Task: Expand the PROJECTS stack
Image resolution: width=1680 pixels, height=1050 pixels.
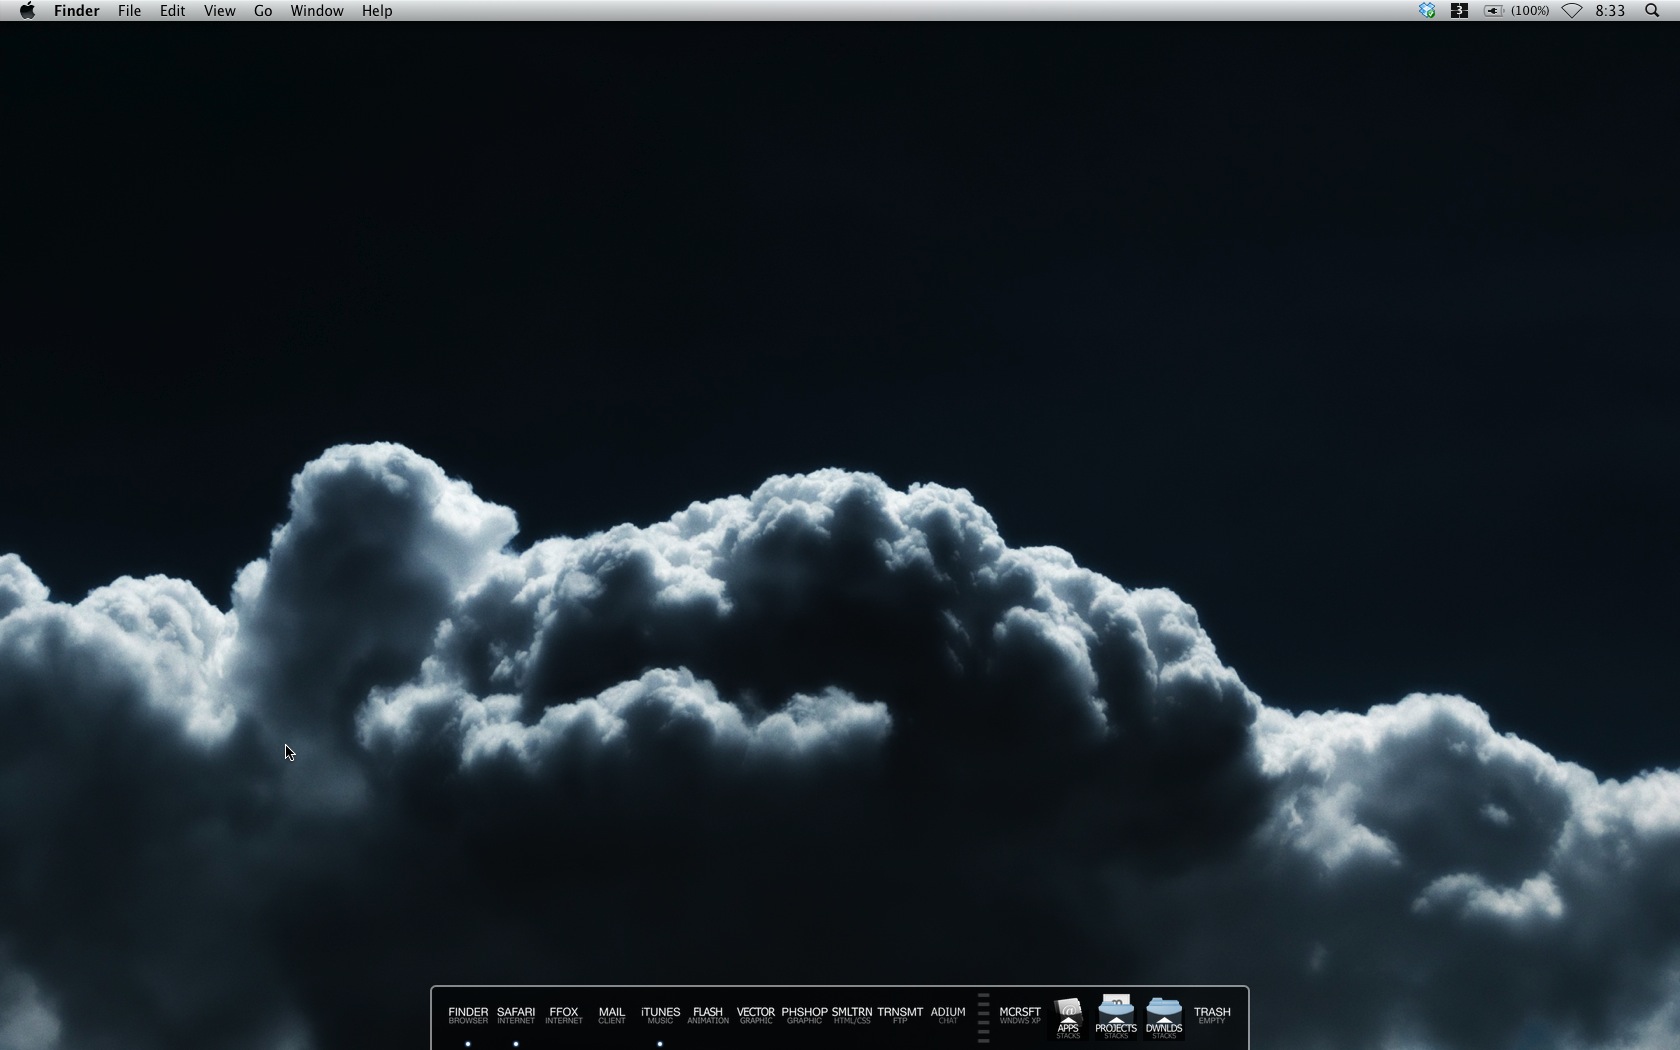Action: (x=1116, y=1017)
